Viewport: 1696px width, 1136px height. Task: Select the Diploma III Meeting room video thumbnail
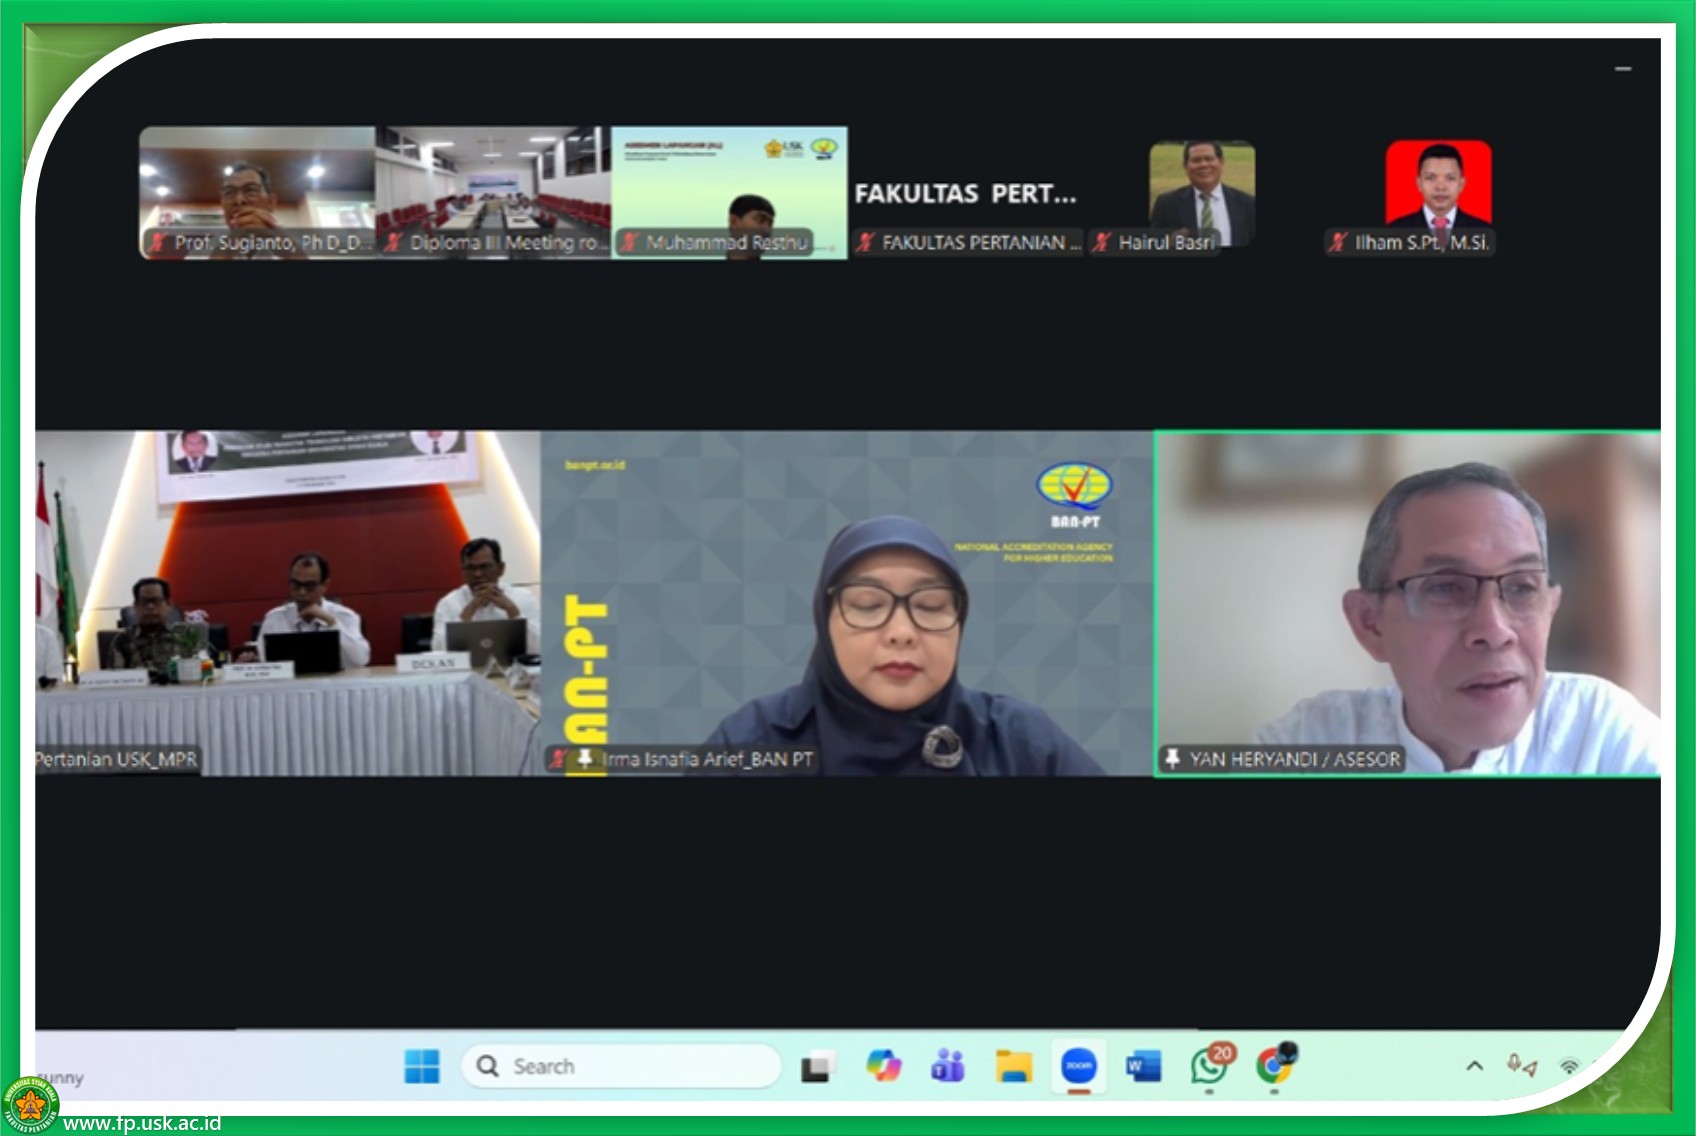[493, 193]
